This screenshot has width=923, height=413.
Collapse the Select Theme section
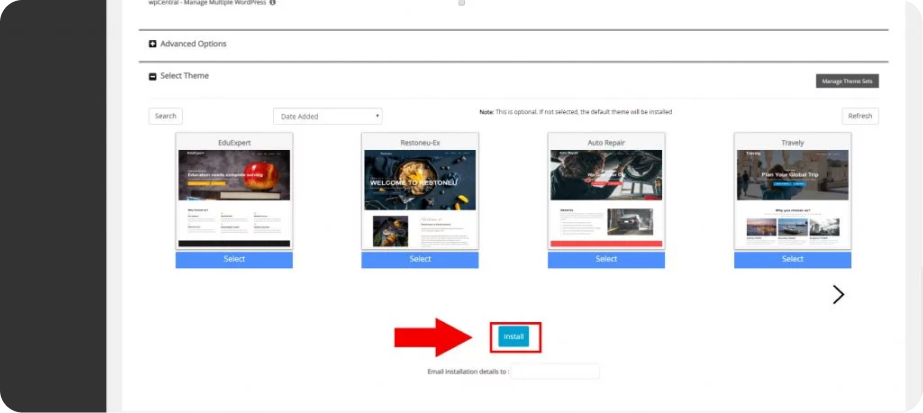click(x=152, y=76)
